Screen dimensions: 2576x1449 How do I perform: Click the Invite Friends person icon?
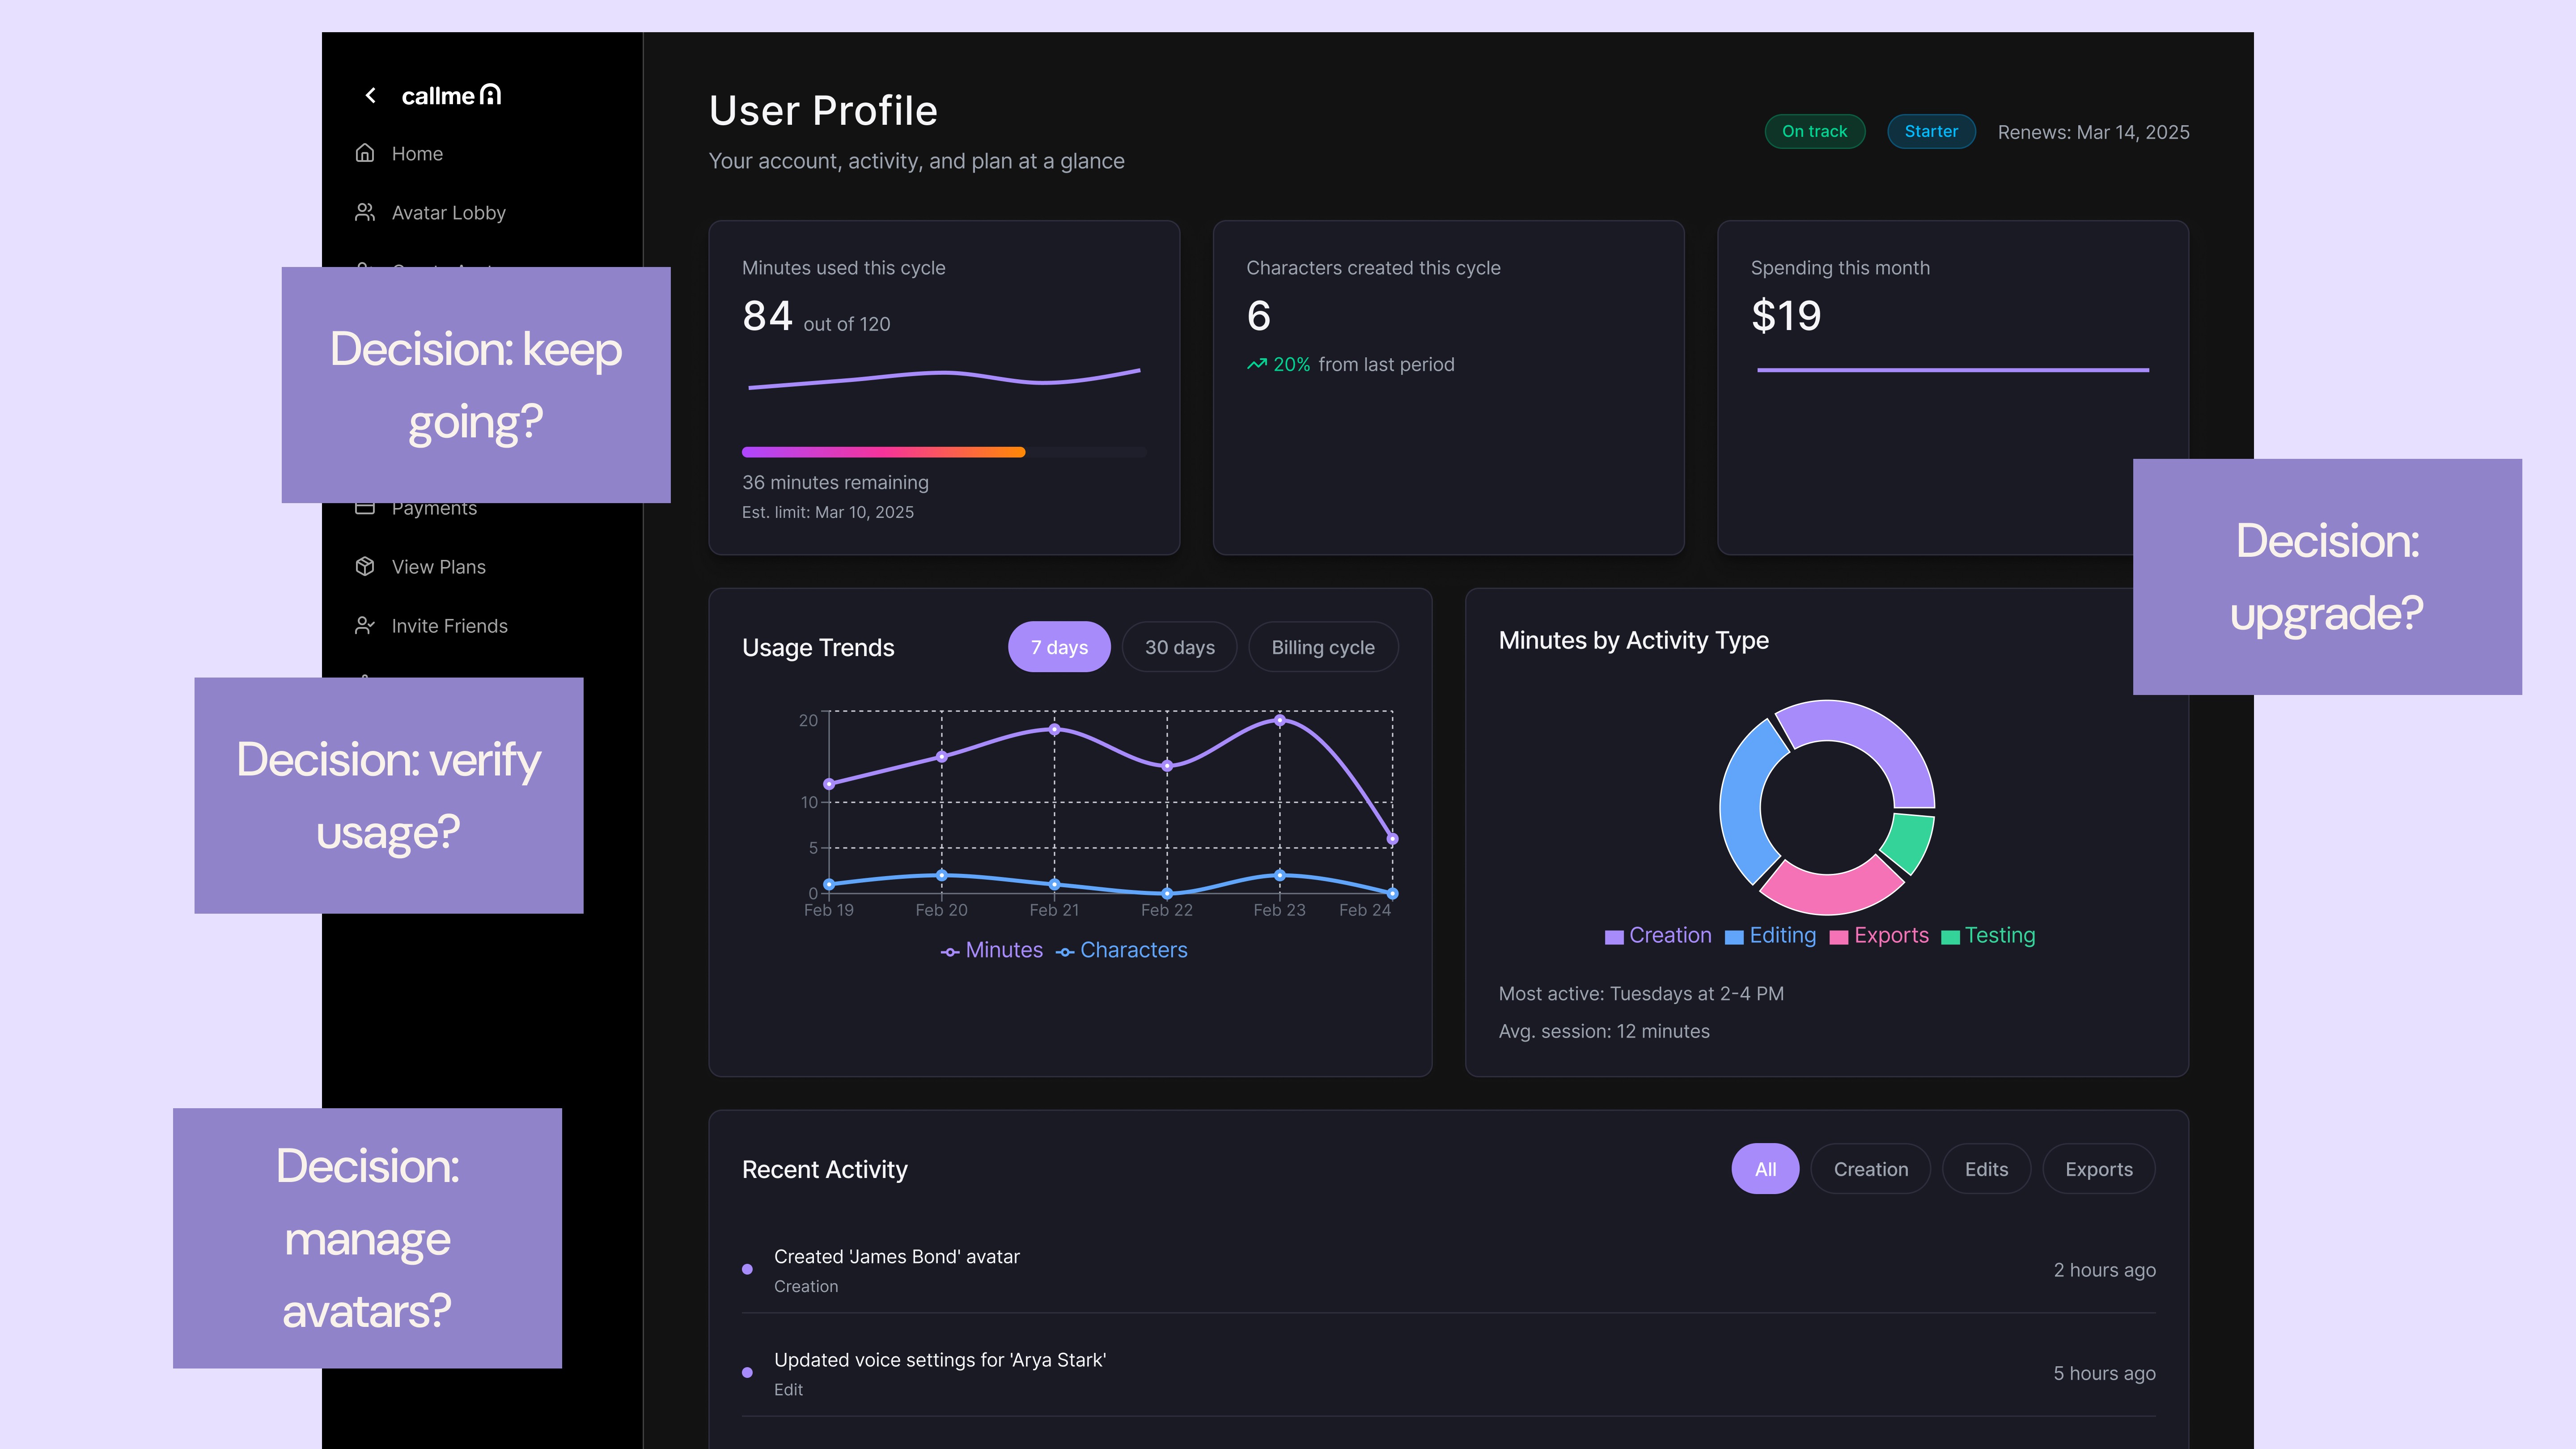pyautogui.click(x=365, y=625)
